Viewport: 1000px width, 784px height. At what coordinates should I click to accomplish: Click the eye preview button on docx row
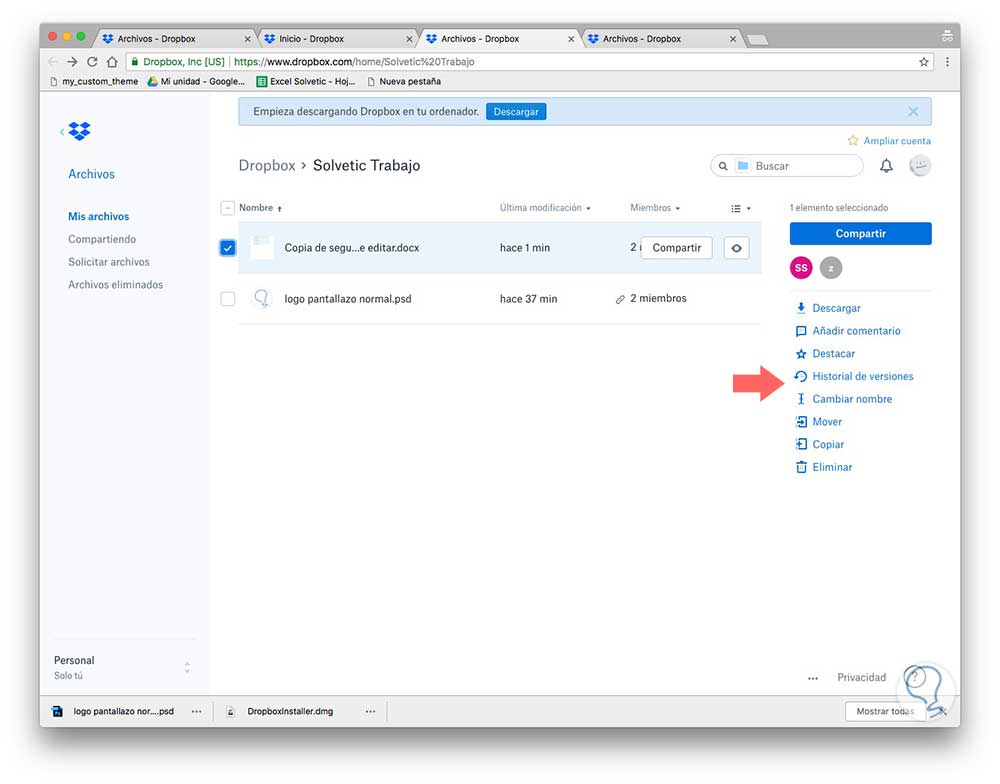(736, 248)
